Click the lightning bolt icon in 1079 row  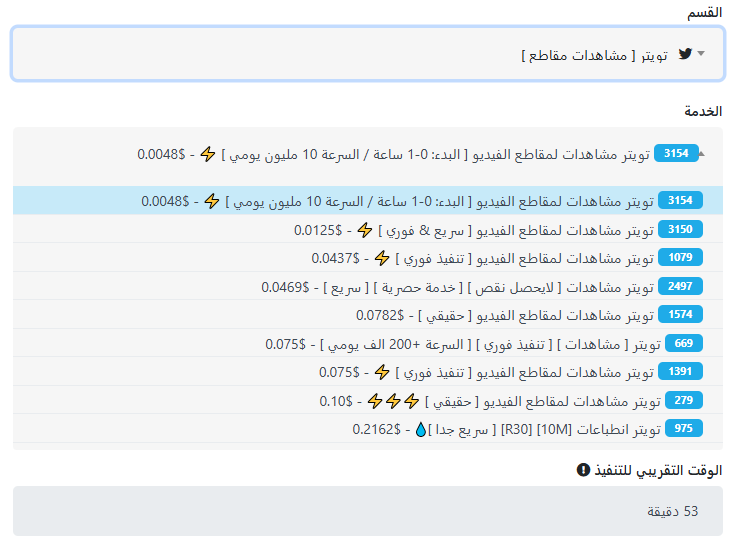382,258
